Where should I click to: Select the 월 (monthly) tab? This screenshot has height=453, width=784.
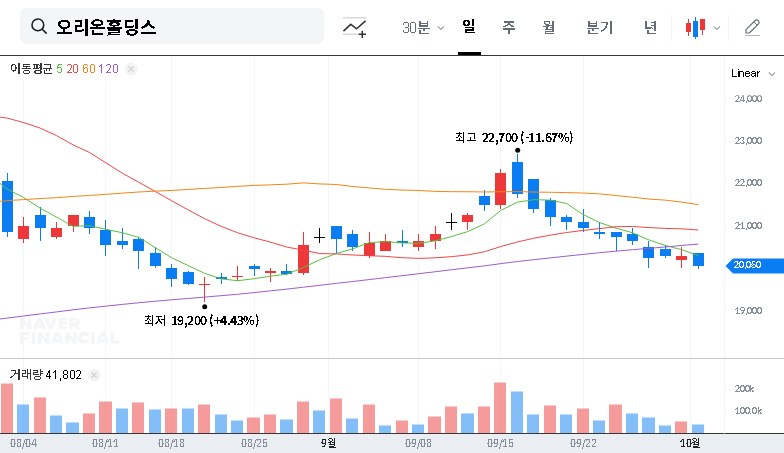click(x=548, y=27)
